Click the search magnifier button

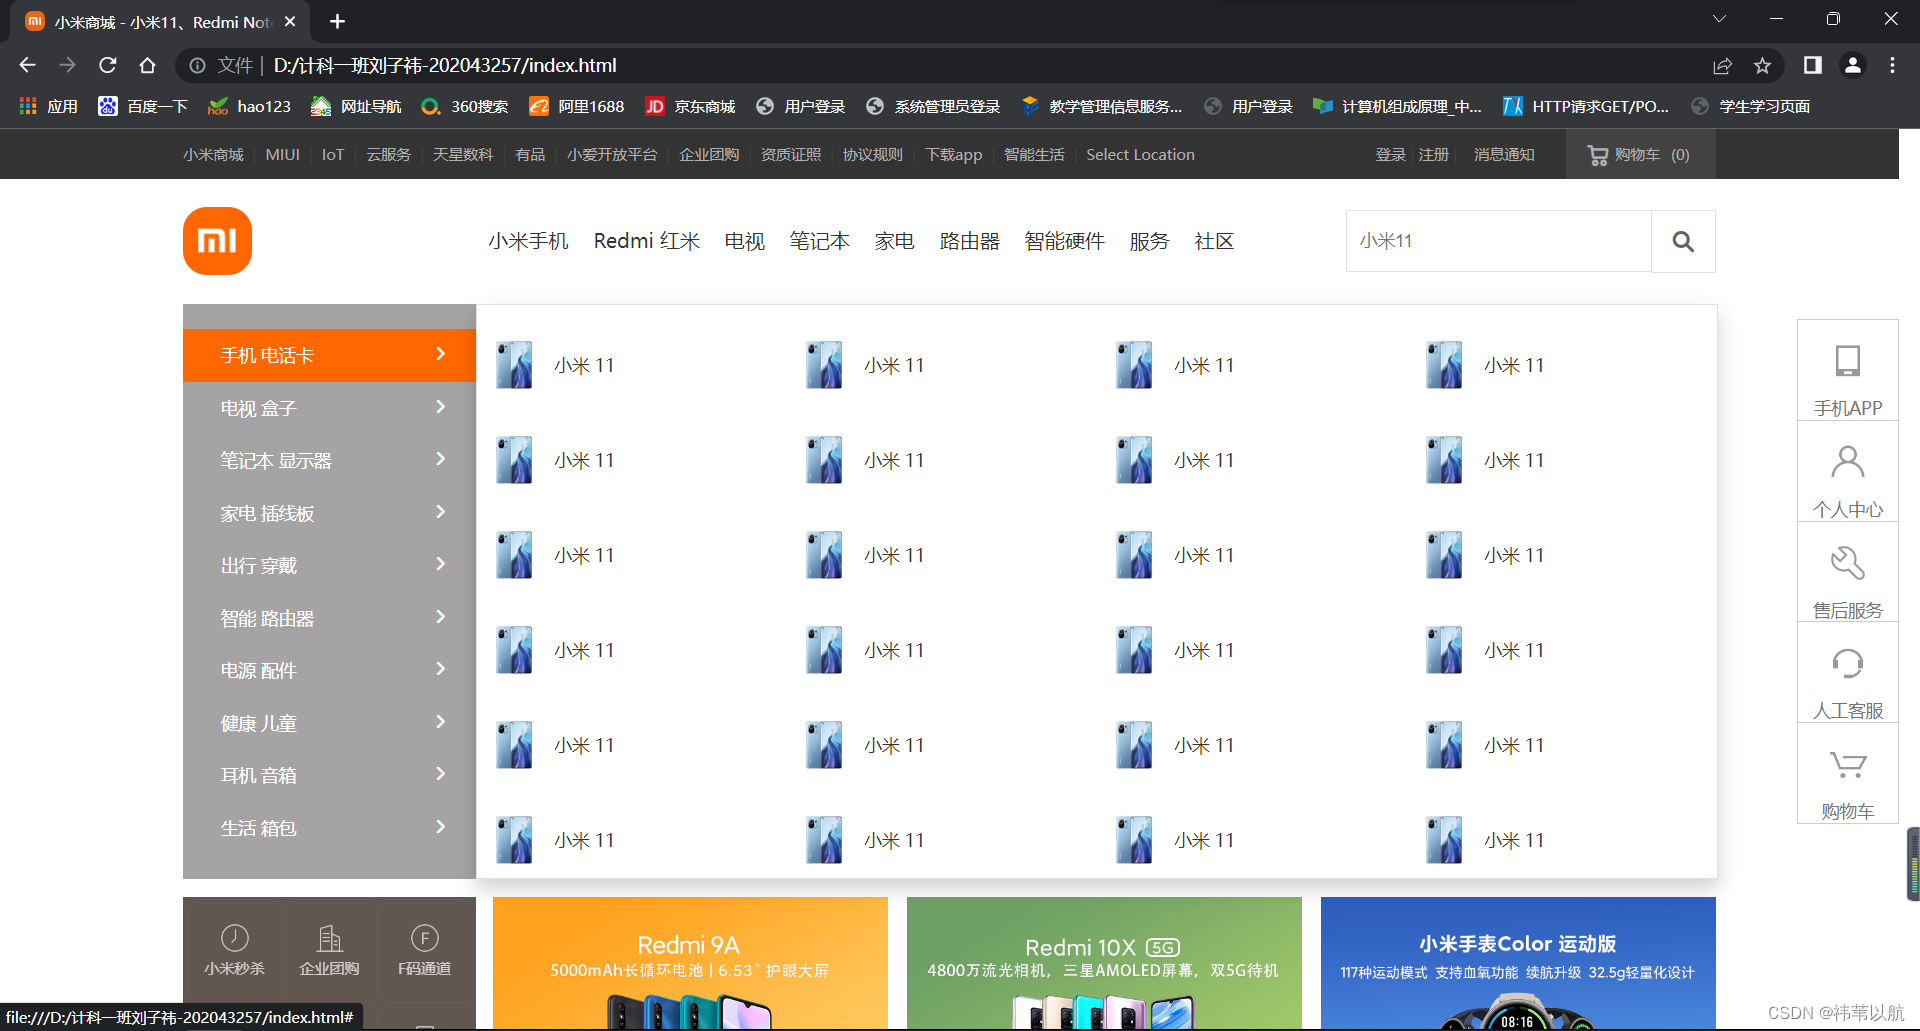click(x=1683, y=241)
